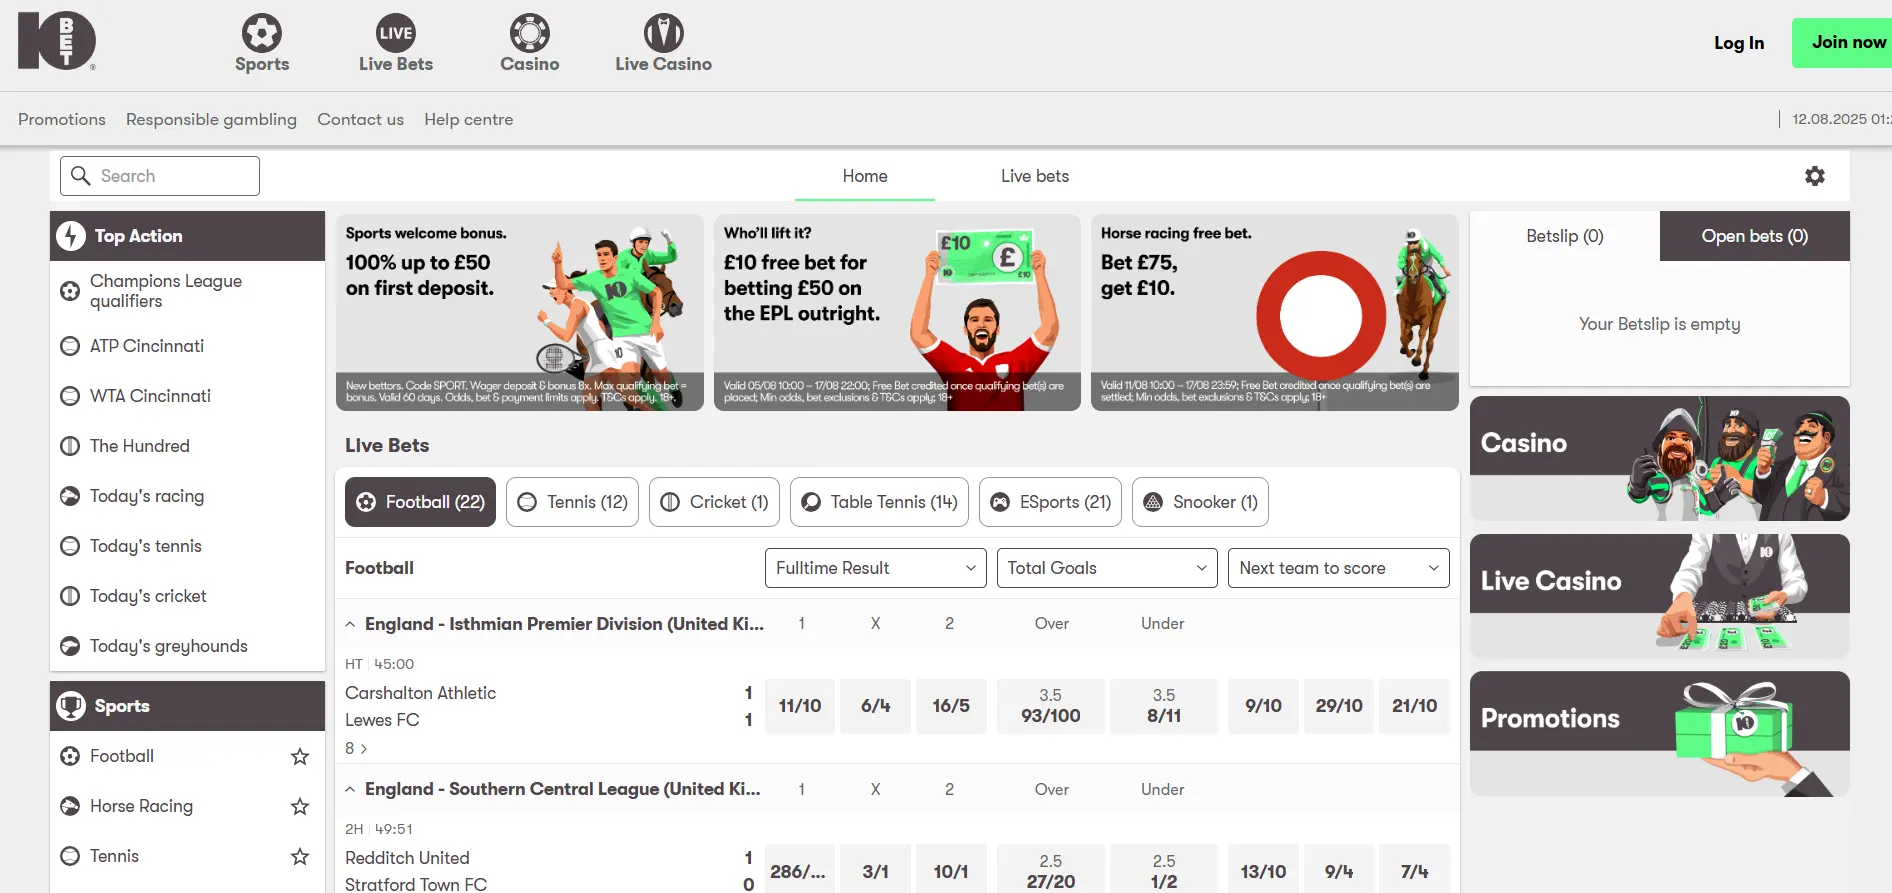Filter live bets by Tennis (12)
Viewport: 1892px width, 893px height.
[572, 502]
